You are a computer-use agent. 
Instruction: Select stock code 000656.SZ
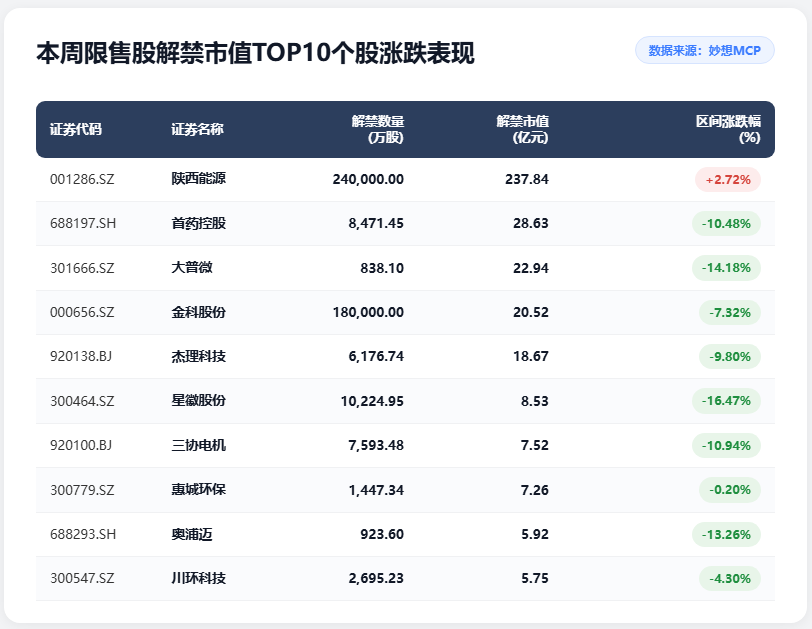click(x=82, y=312)
